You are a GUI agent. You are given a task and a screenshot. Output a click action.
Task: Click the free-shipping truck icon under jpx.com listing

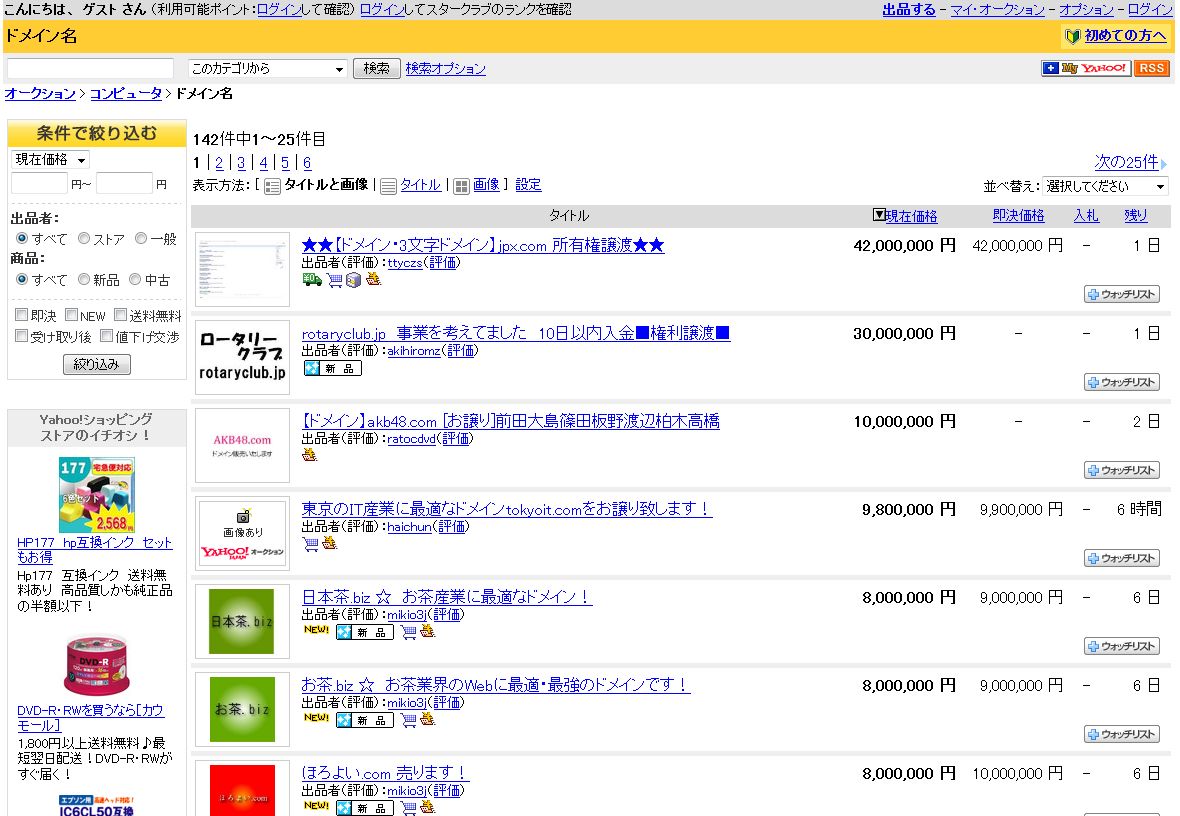coord(312,280)
